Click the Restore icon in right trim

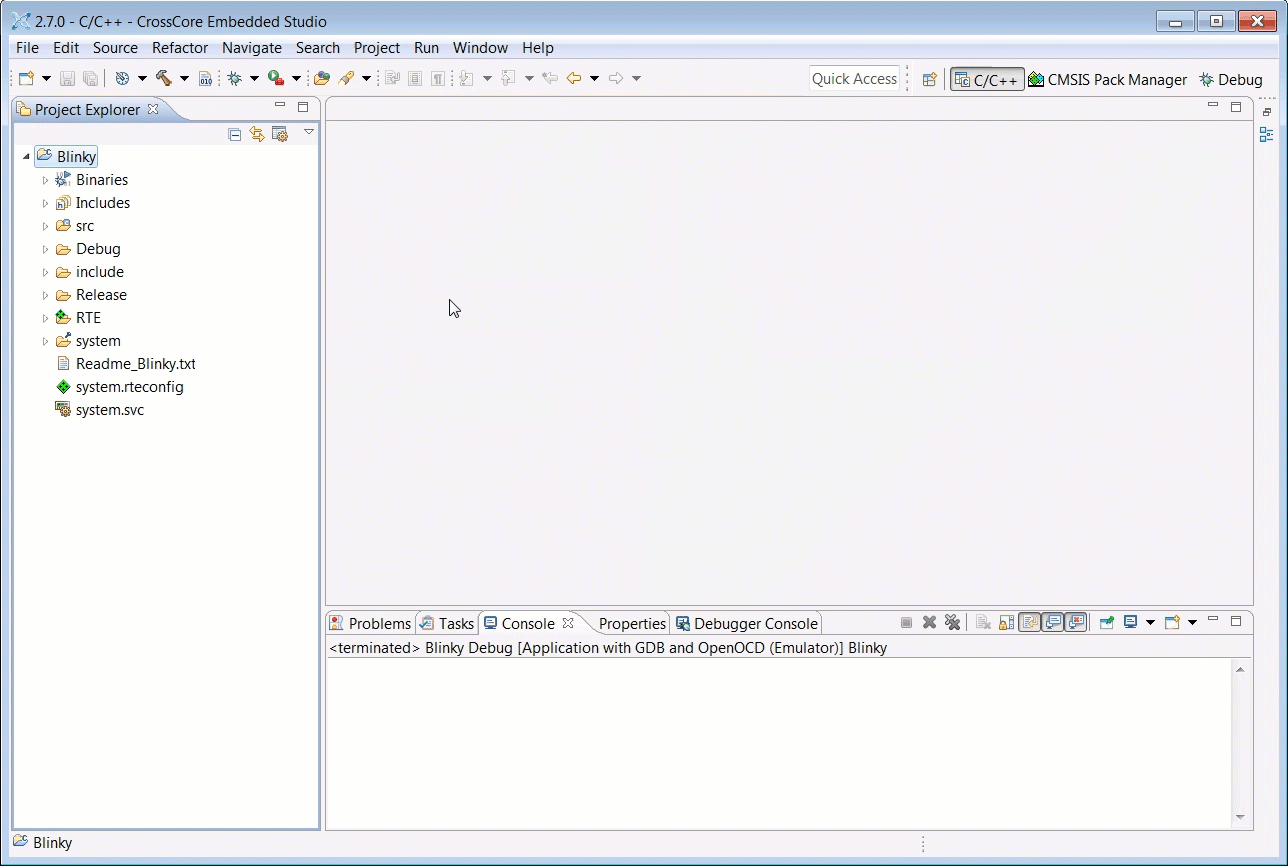pyautogui.click(x=1267, y=112)
